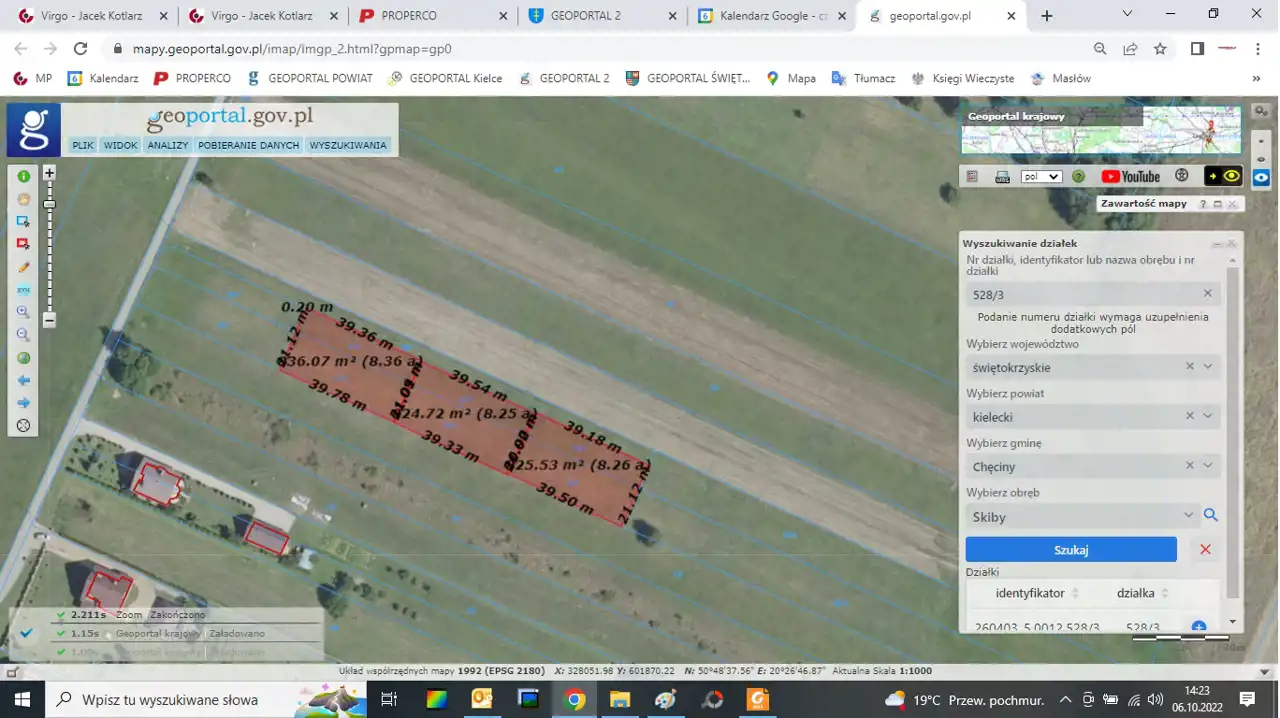Click the green info tool icon

(x=23, y=176)
